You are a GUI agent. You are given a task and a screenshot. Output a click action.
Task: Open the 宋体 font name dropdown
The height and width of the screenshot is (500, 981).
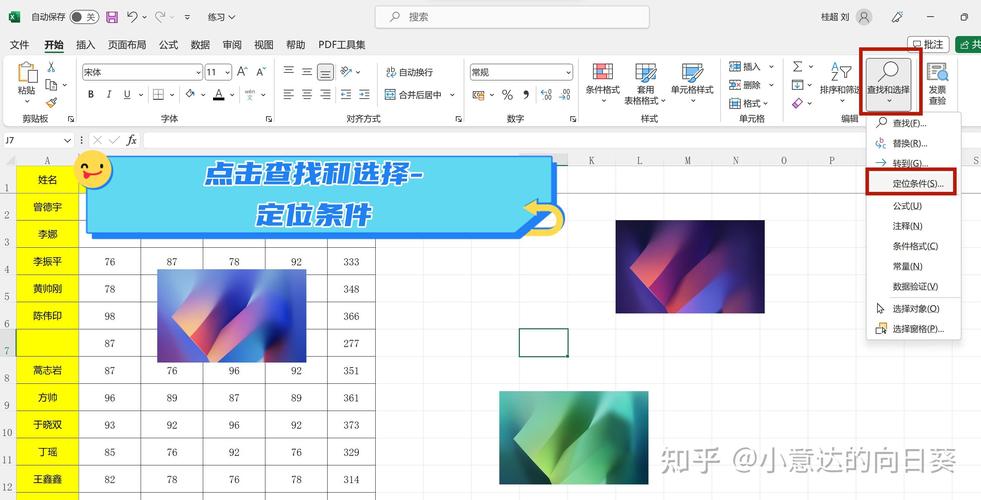(x=198, y=73)
